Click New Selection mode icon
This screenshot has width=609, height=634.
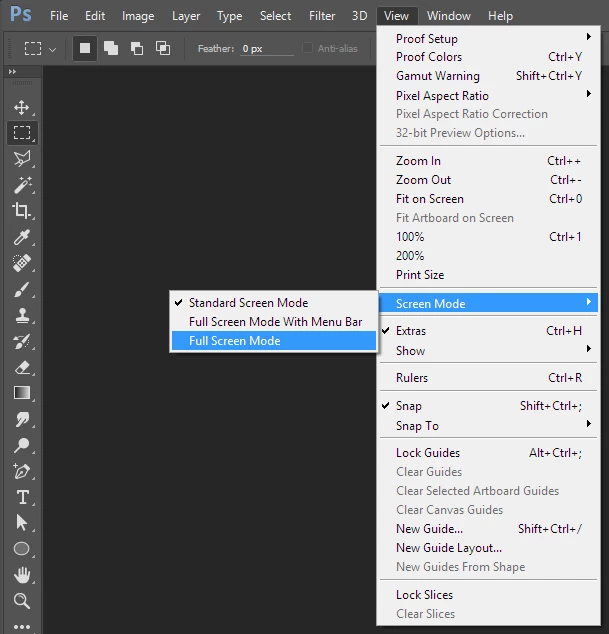[x=85, y=48]
